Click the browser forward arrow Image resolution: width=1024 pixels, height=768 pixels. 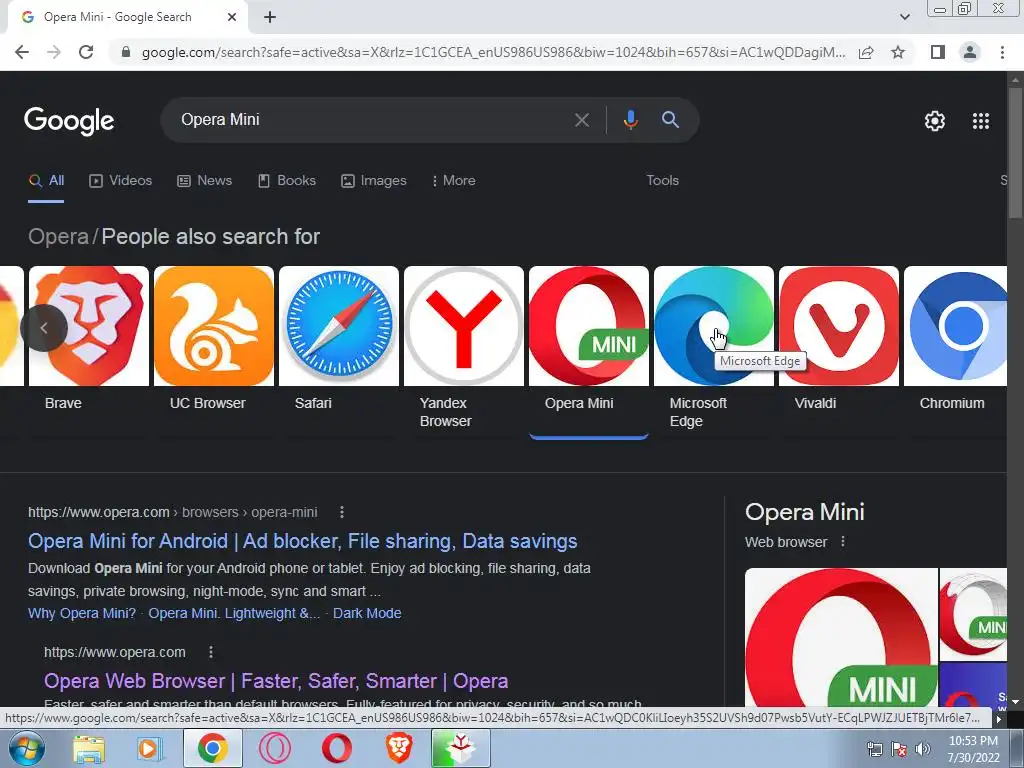[54, 52]
